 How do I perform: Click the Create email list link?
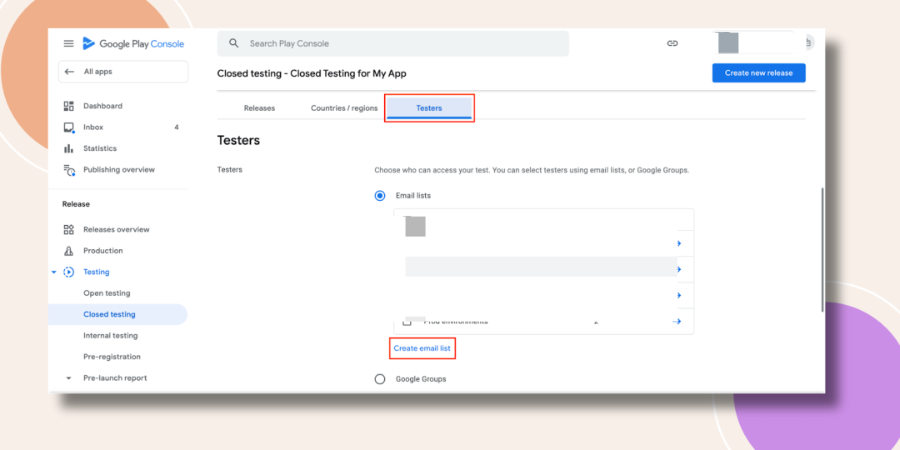point(422,348)
